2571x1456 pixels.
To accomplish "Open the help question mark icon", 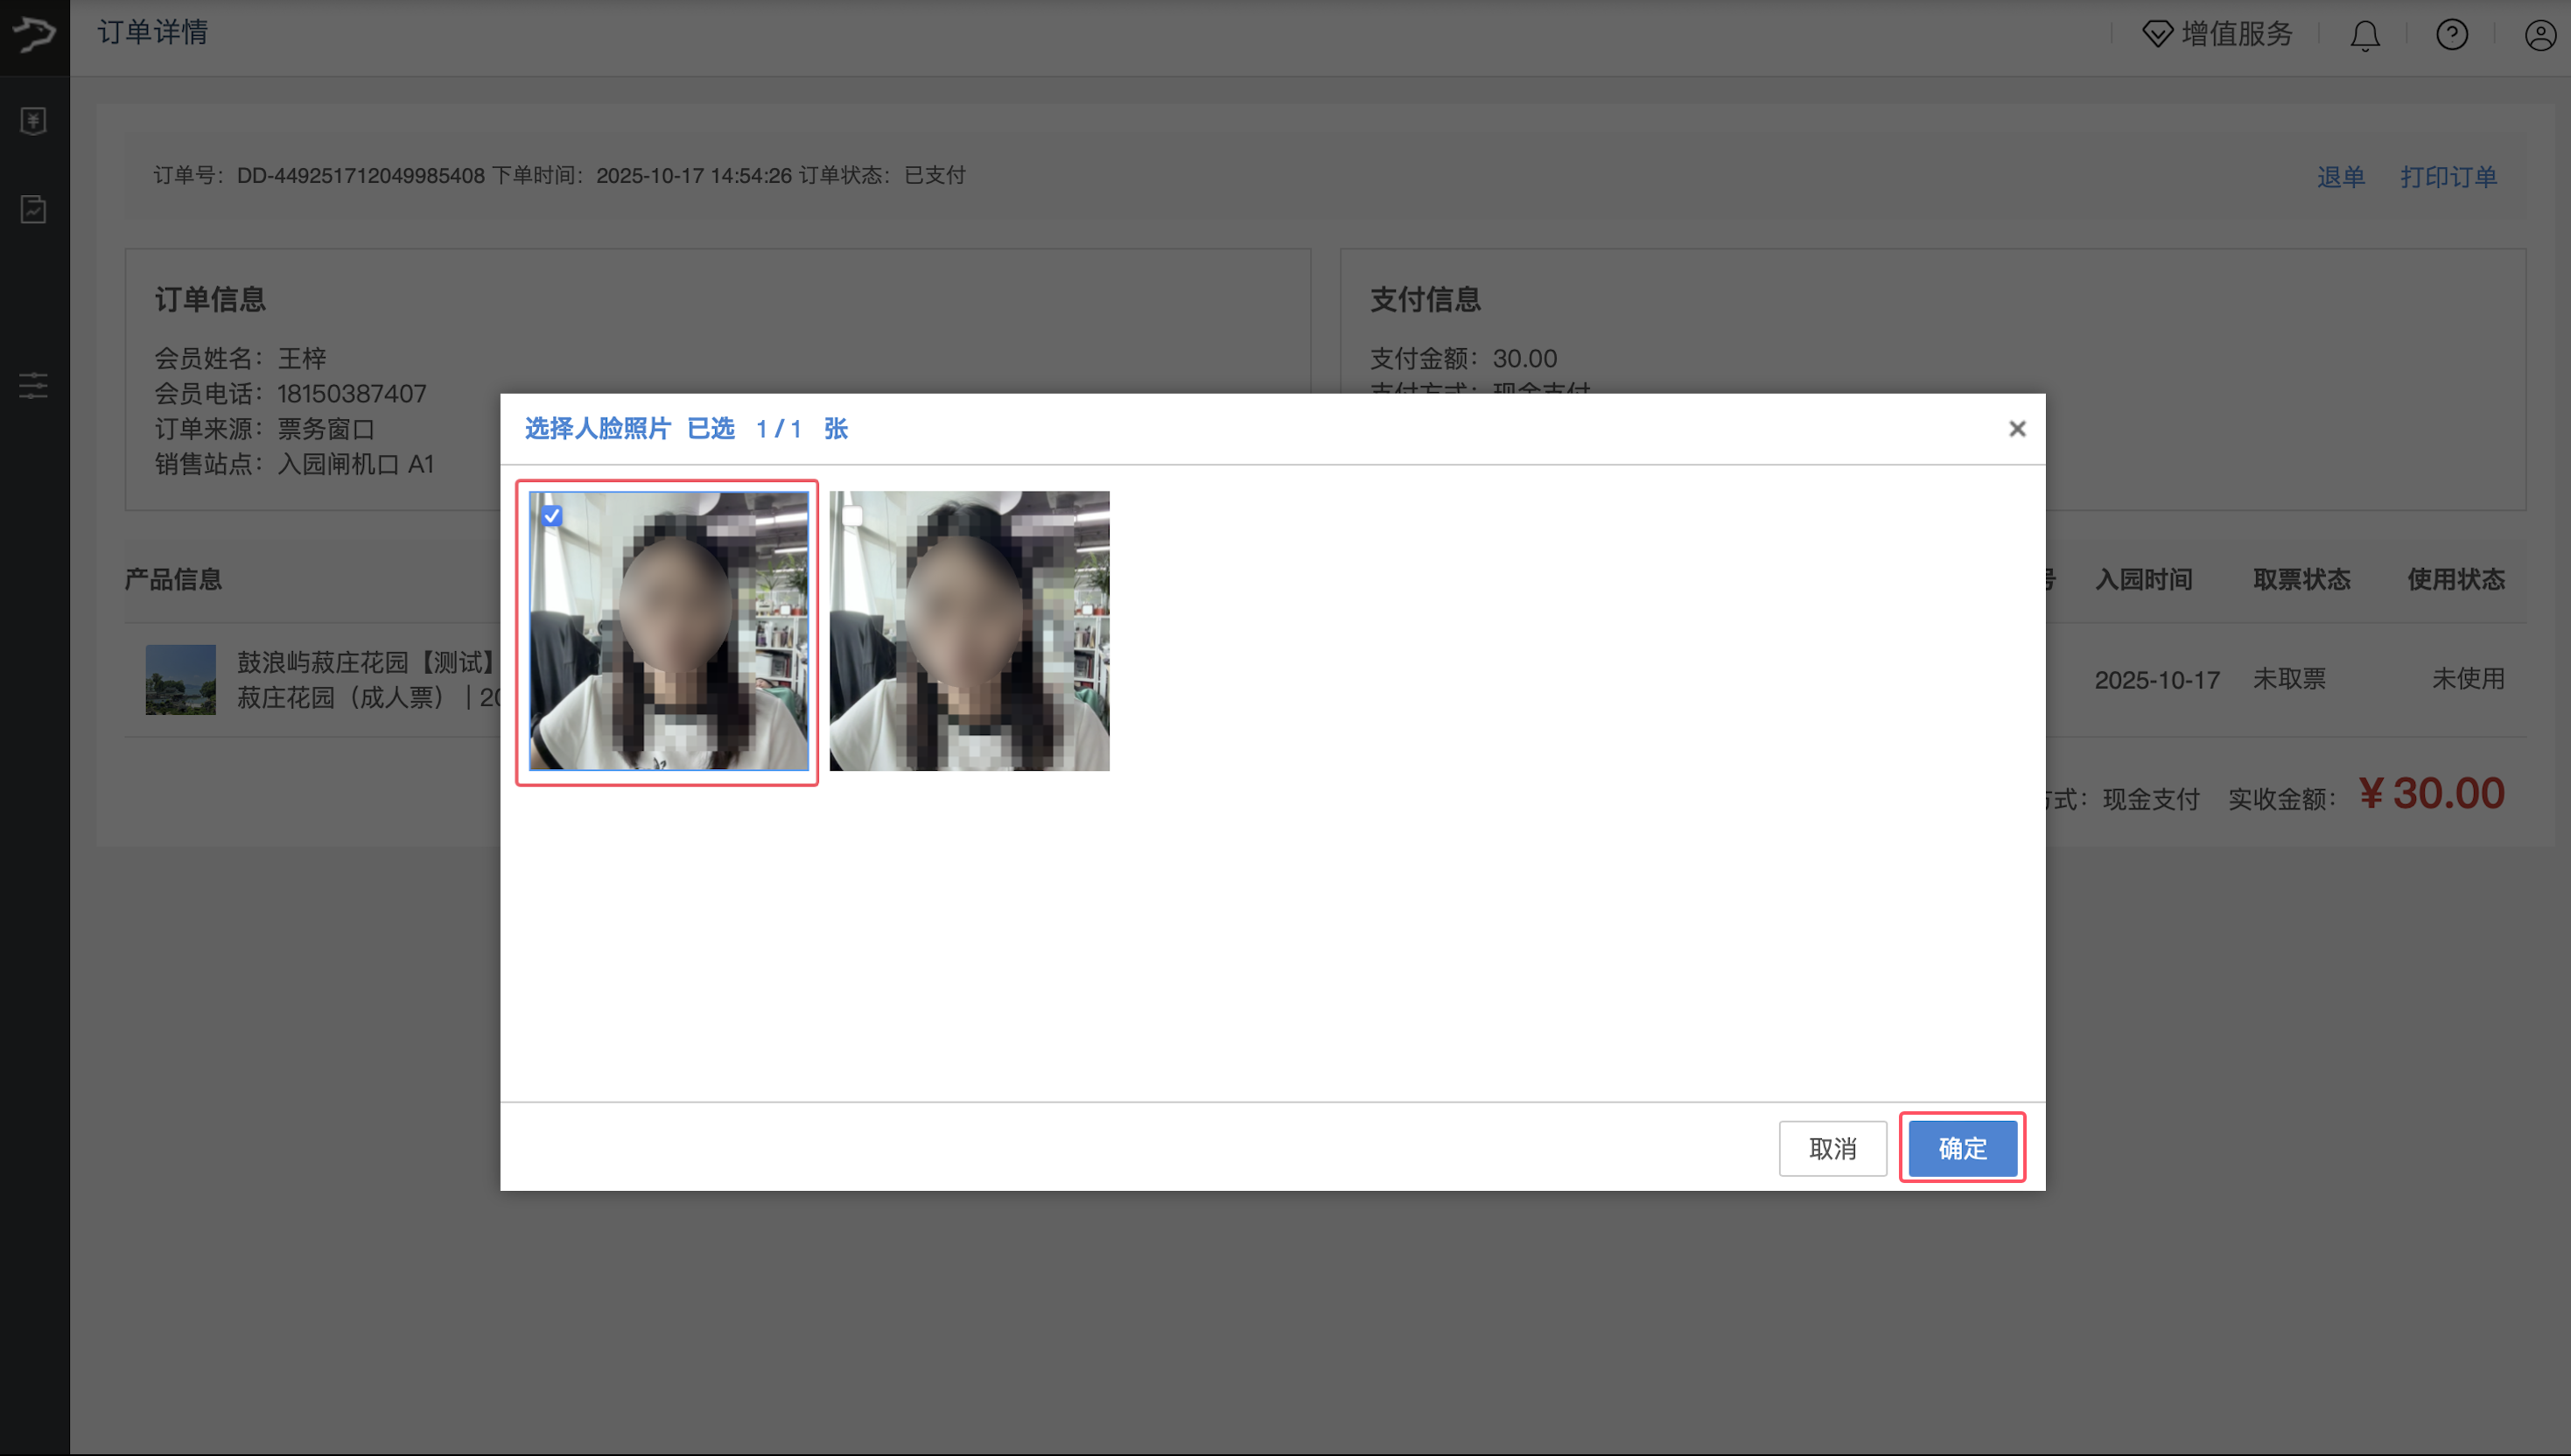I will click(x=2451, y=35).
